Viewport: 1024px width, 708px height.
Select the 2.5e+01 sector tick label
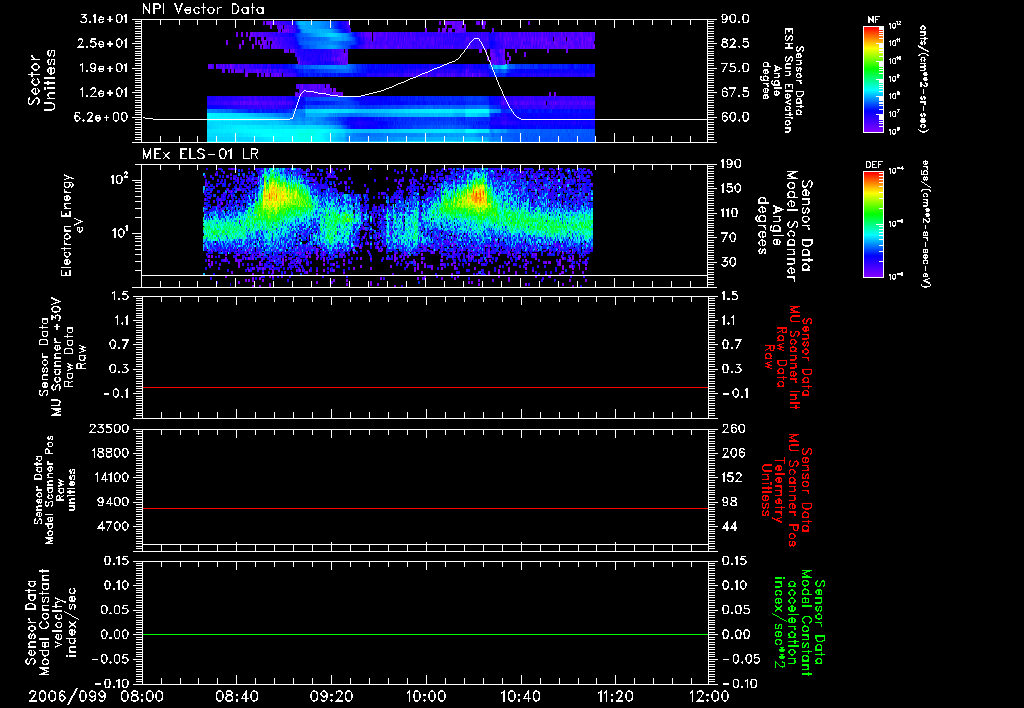point(104,44)
